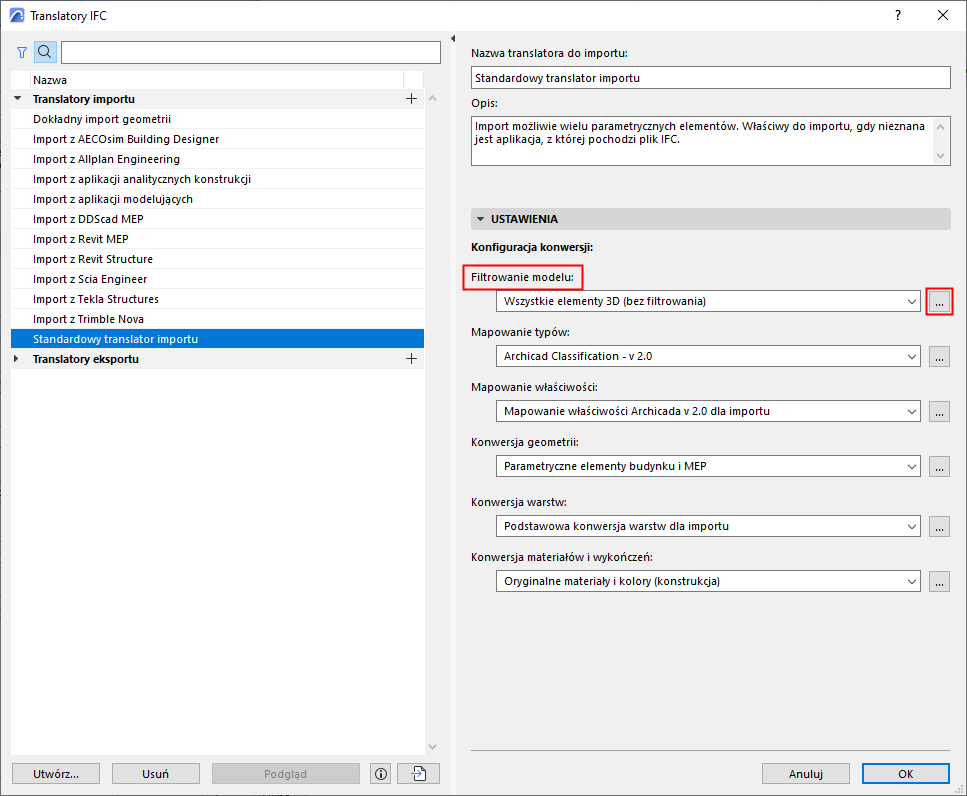Click the Utwórz... button

[x=56, y=774]
